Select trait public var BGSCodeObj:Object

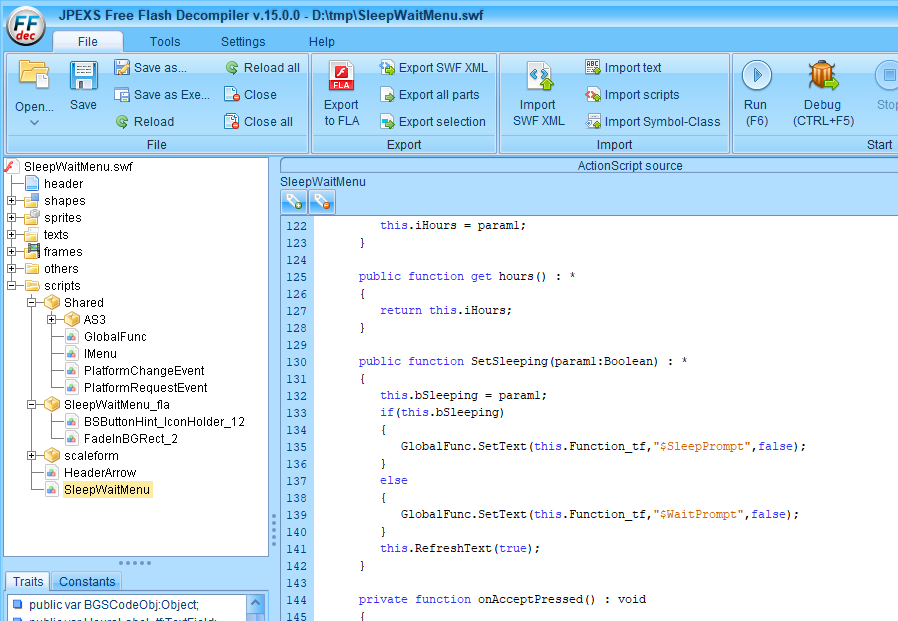click(x=114, y=605)
